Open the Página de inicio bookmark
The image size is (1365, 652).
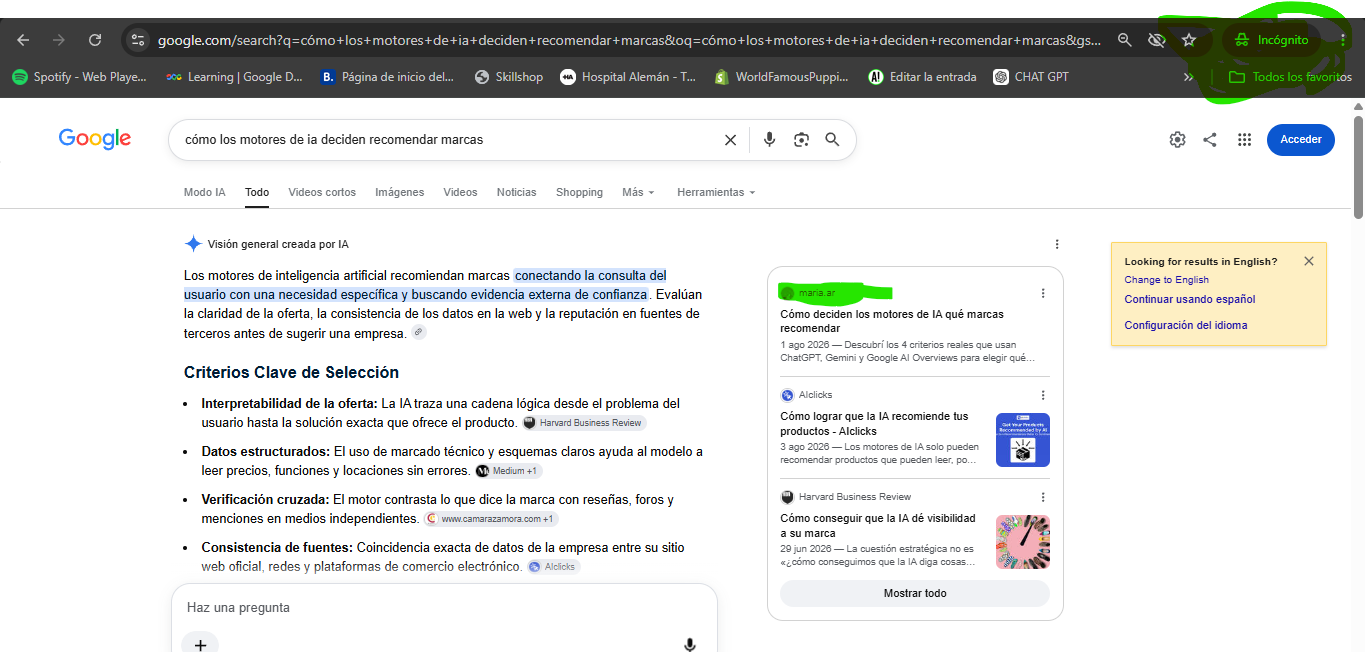388,77
